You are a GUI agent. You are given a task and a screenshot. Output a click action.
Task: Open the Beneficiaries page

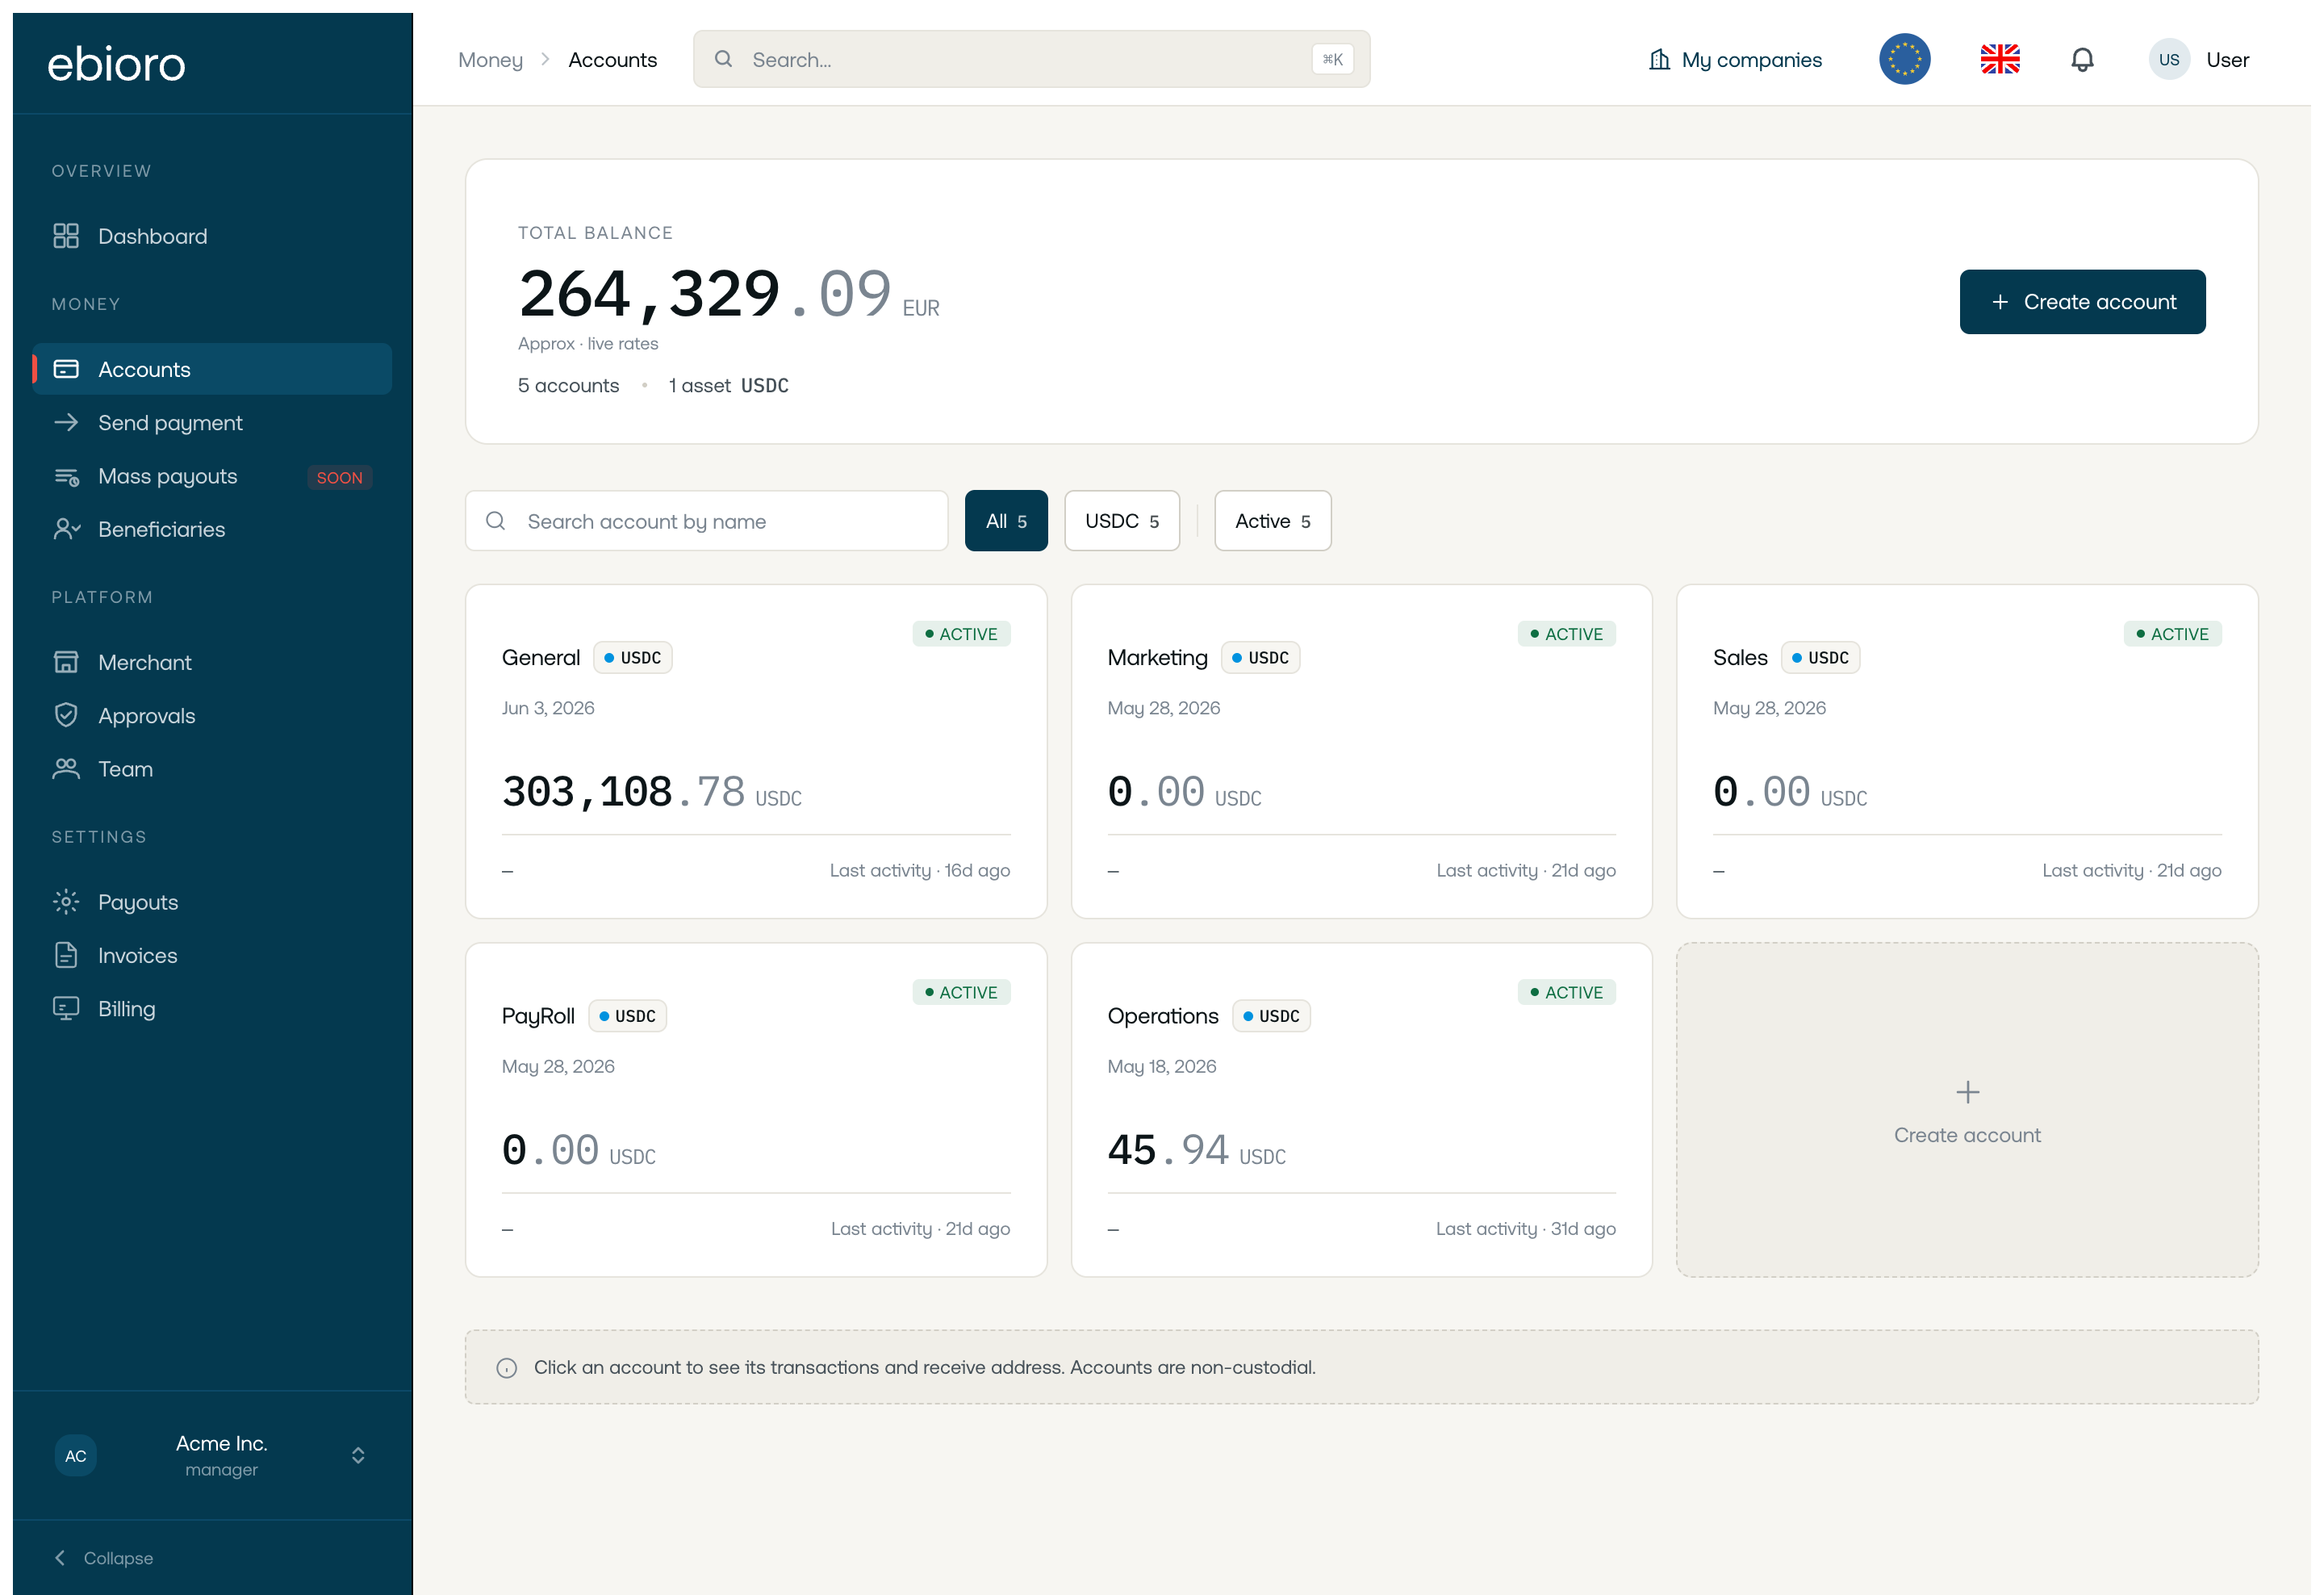(212, 529)
